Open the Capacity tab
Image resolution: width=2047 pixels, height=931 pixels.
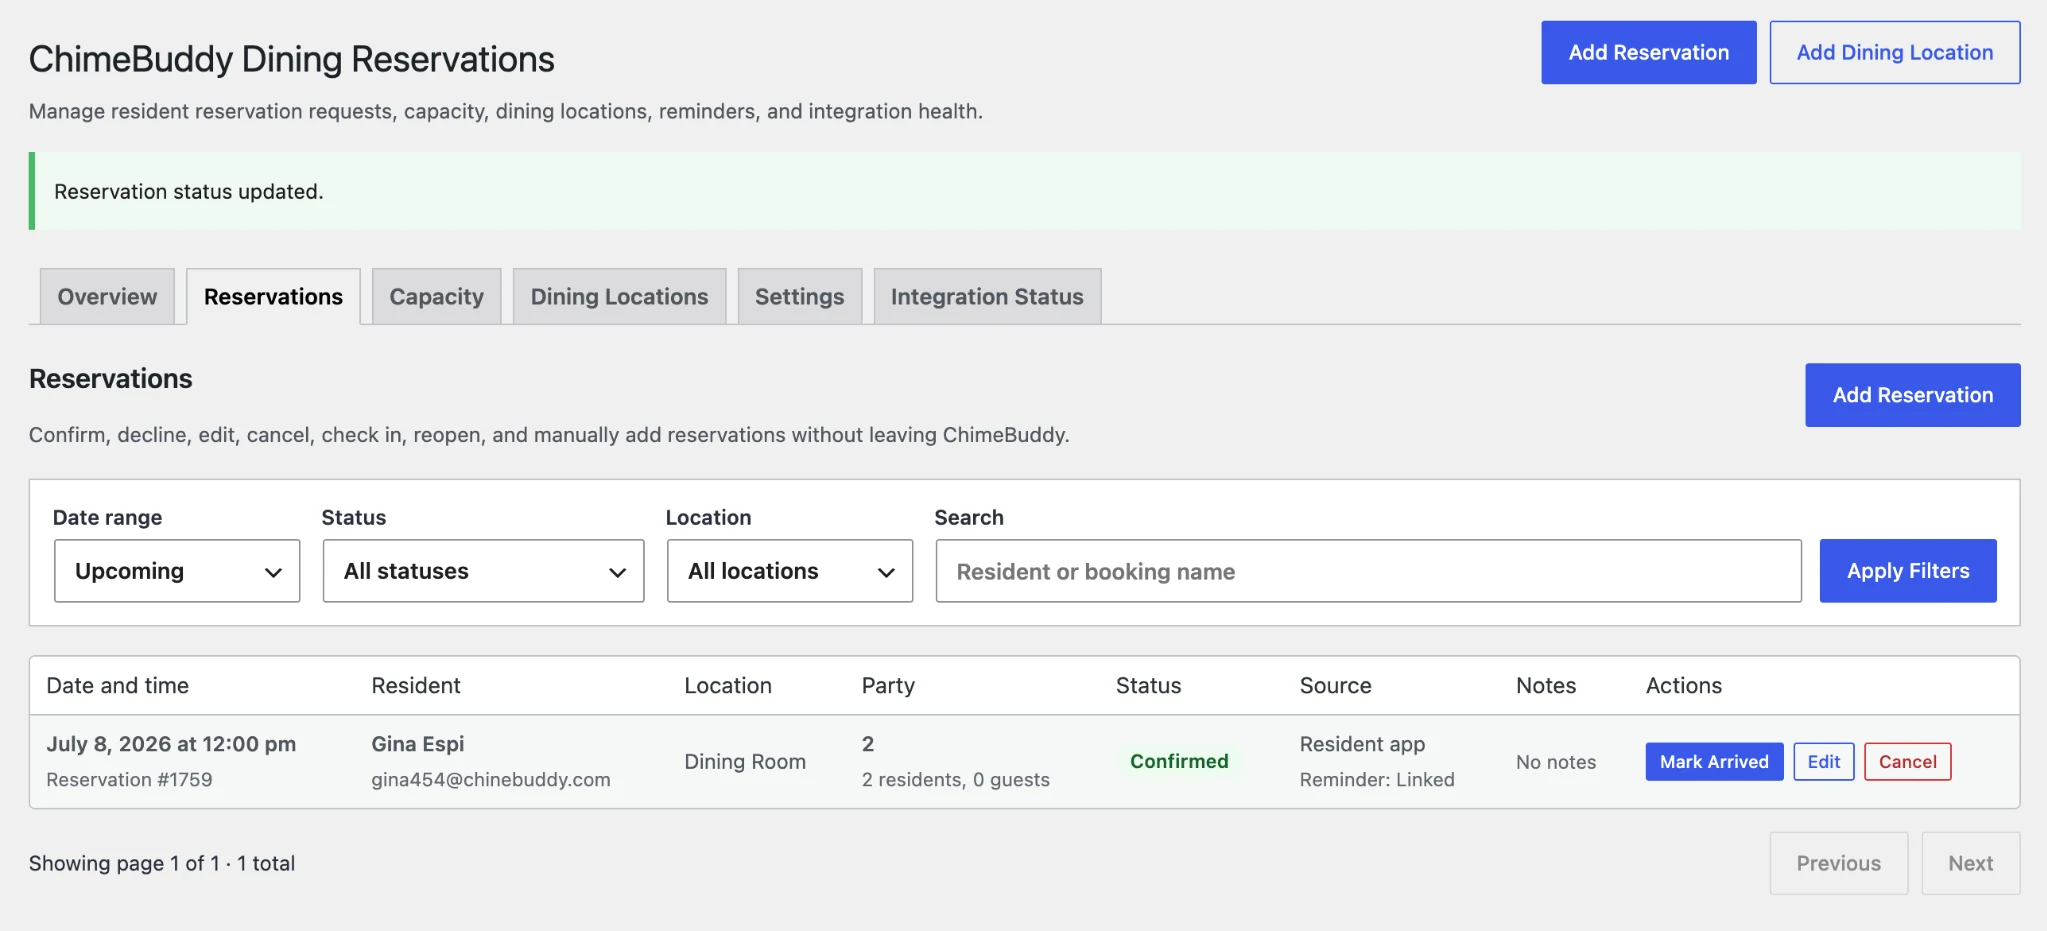pyautogui.click(x=436, y=296)
